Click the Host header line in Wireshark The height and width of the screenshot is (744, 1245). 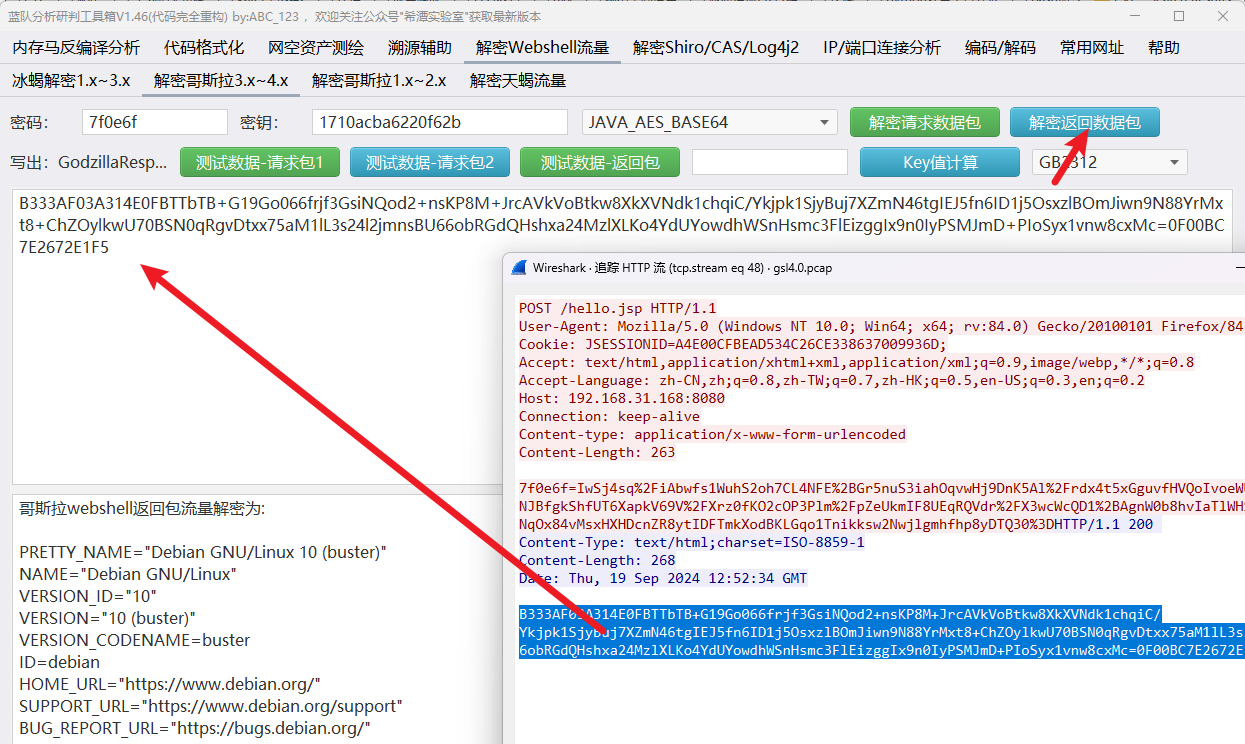[x=622, y=398]
